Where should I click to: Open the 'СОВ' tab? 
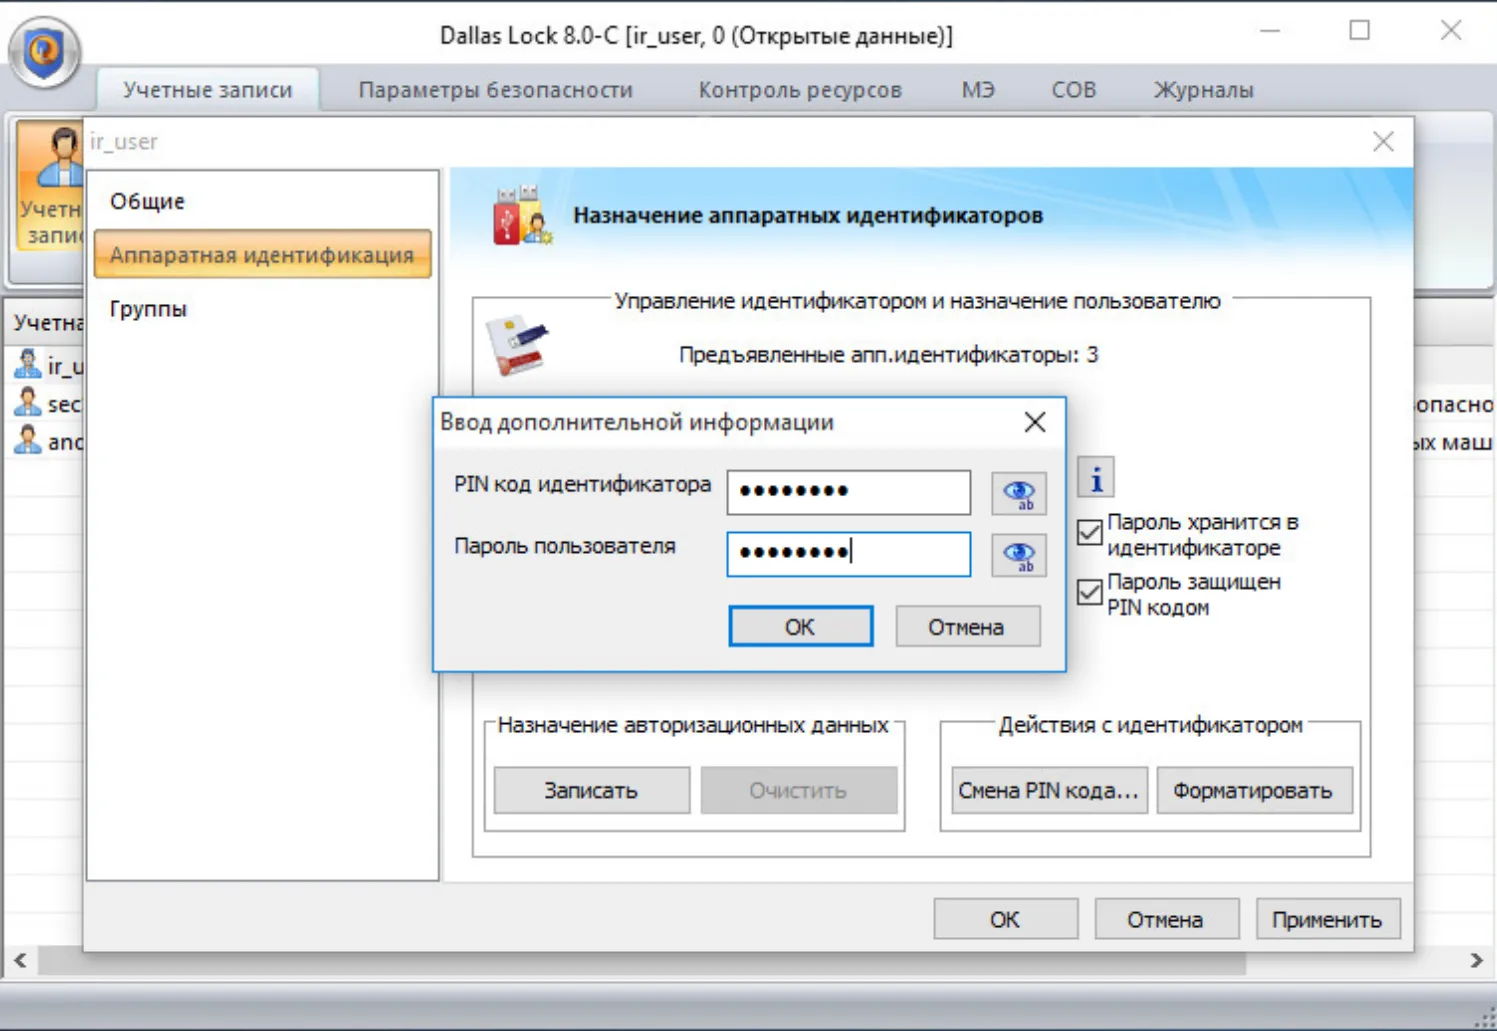[x=1074, y=90]
